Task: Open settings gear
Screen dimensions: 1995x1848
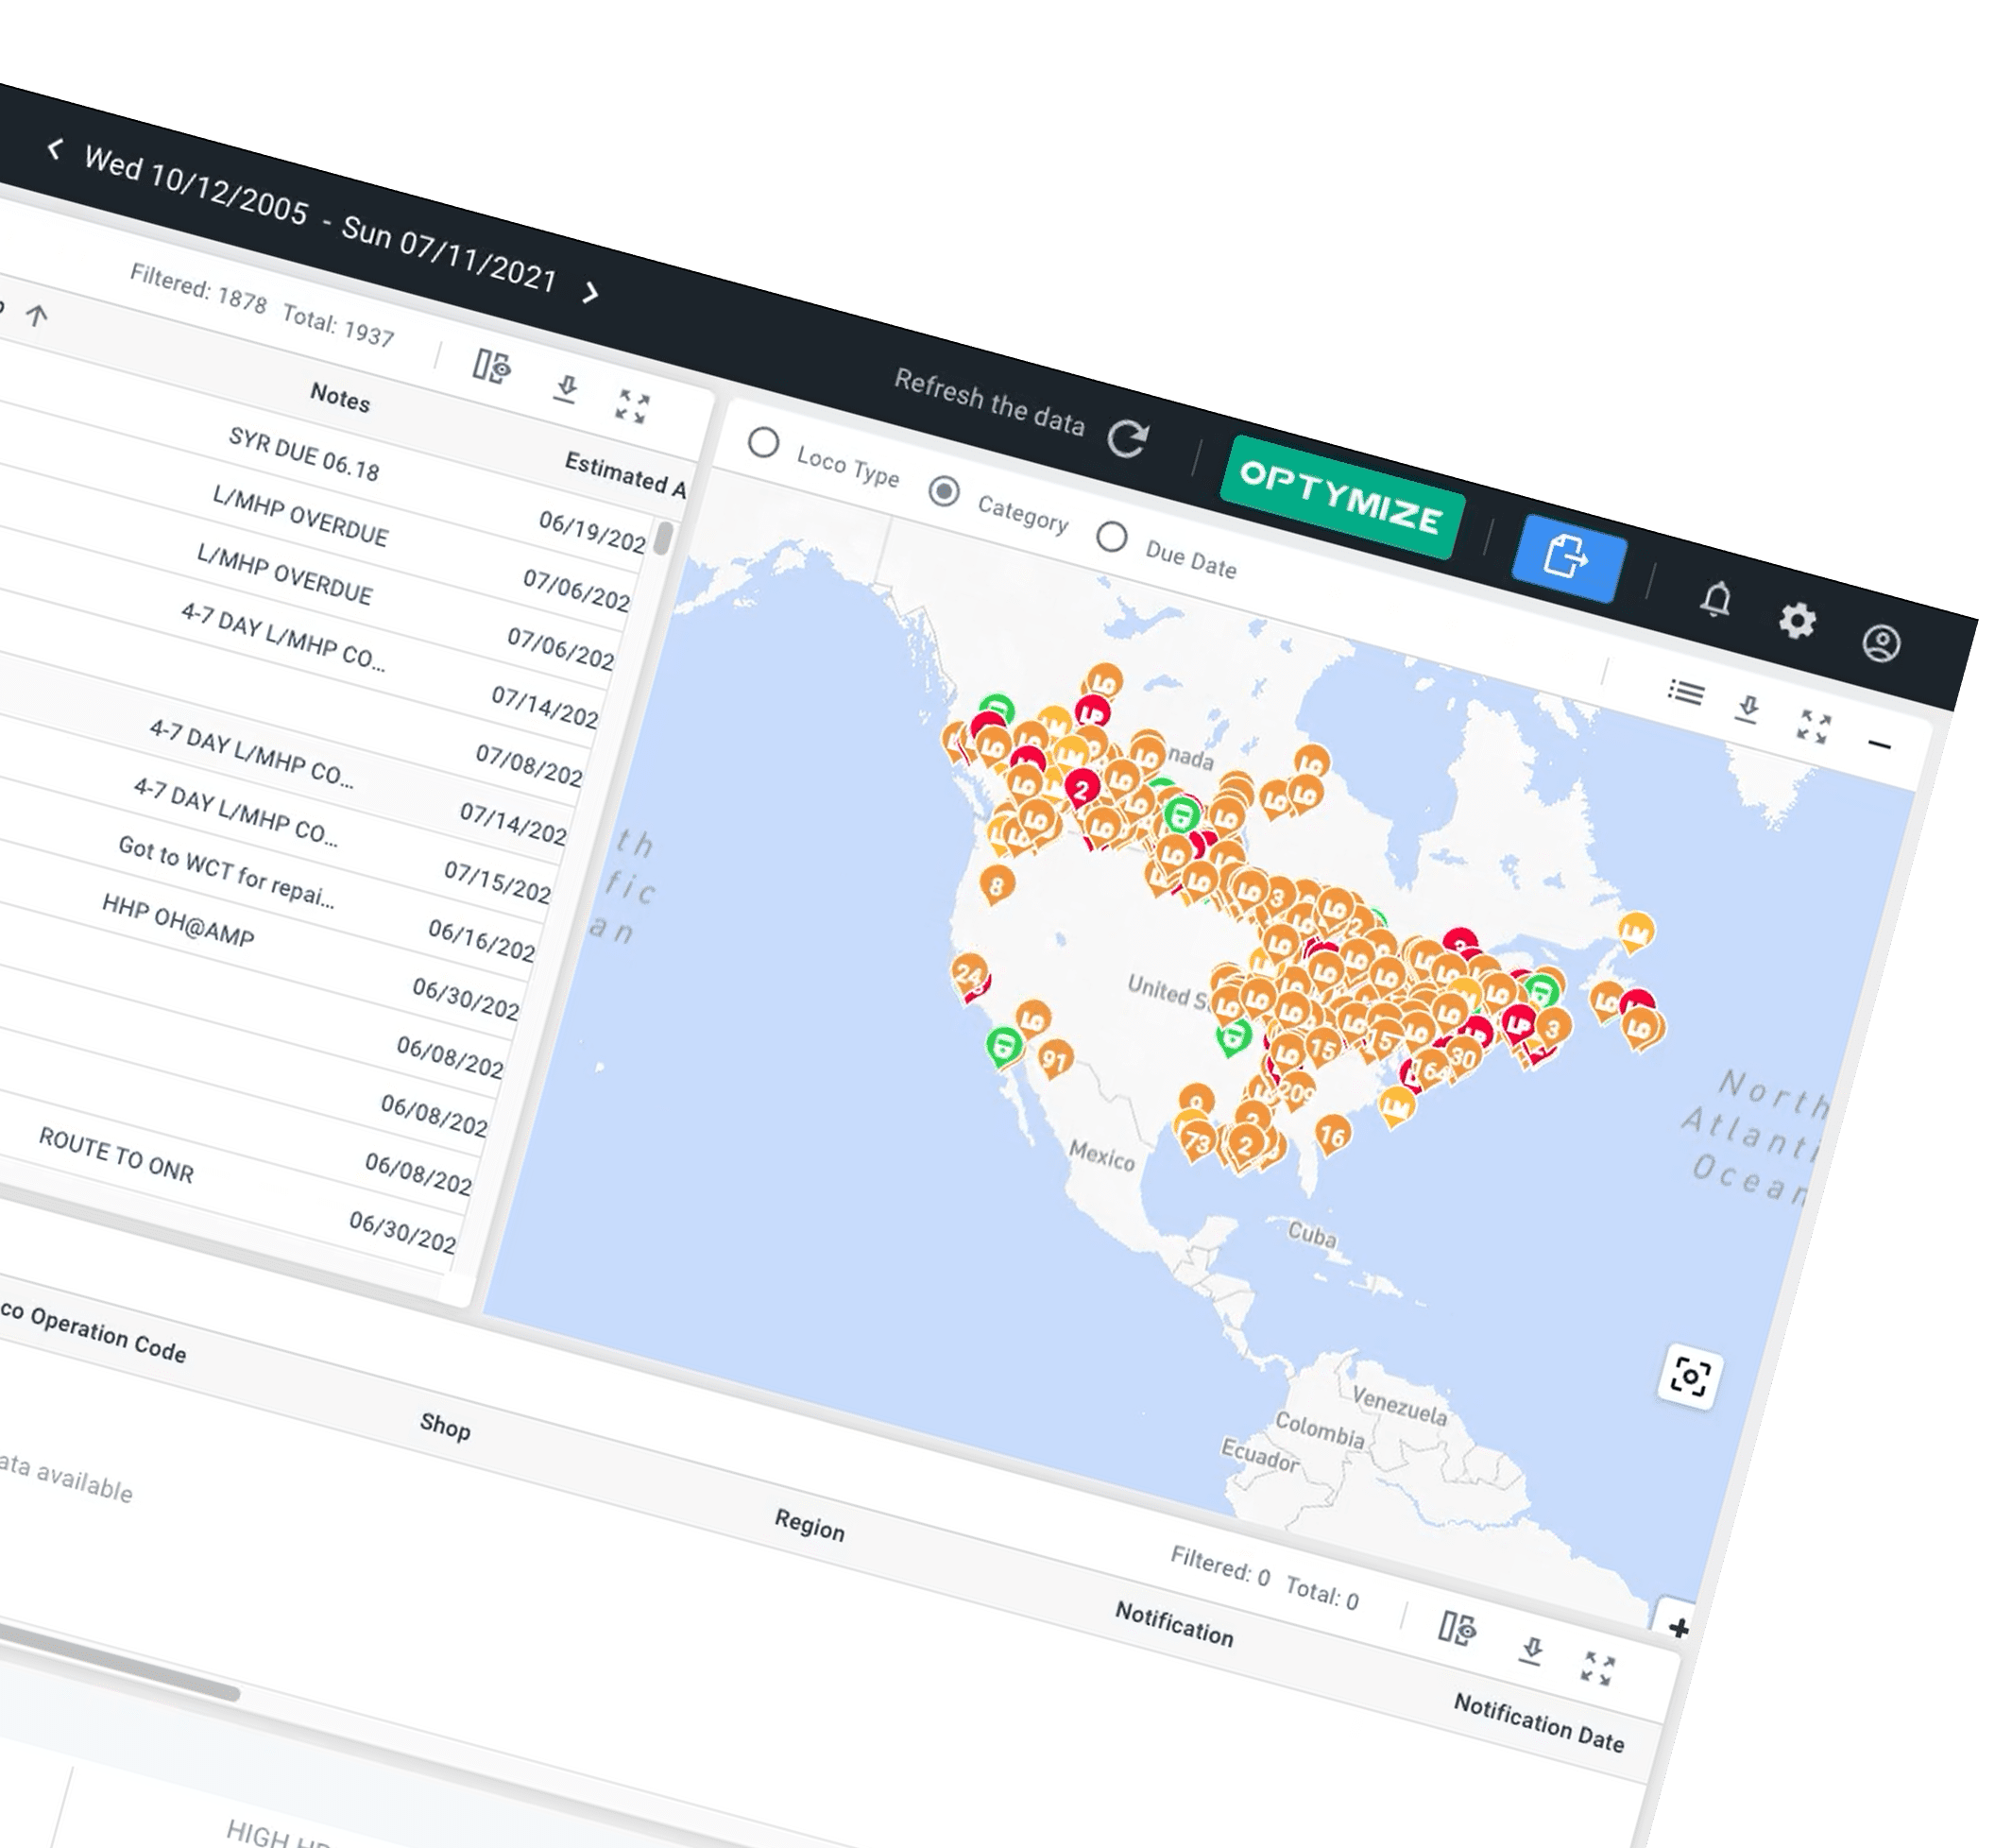Action: click(x=1797, y=621)
